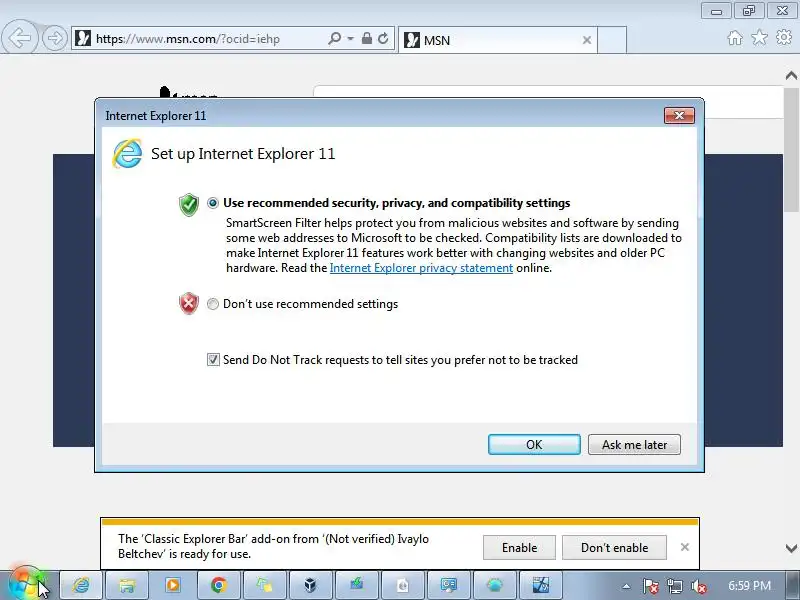Open Action Center flag tray icon
The width and height of the screenshot is (800, 600).
click(x=650, y=586)
